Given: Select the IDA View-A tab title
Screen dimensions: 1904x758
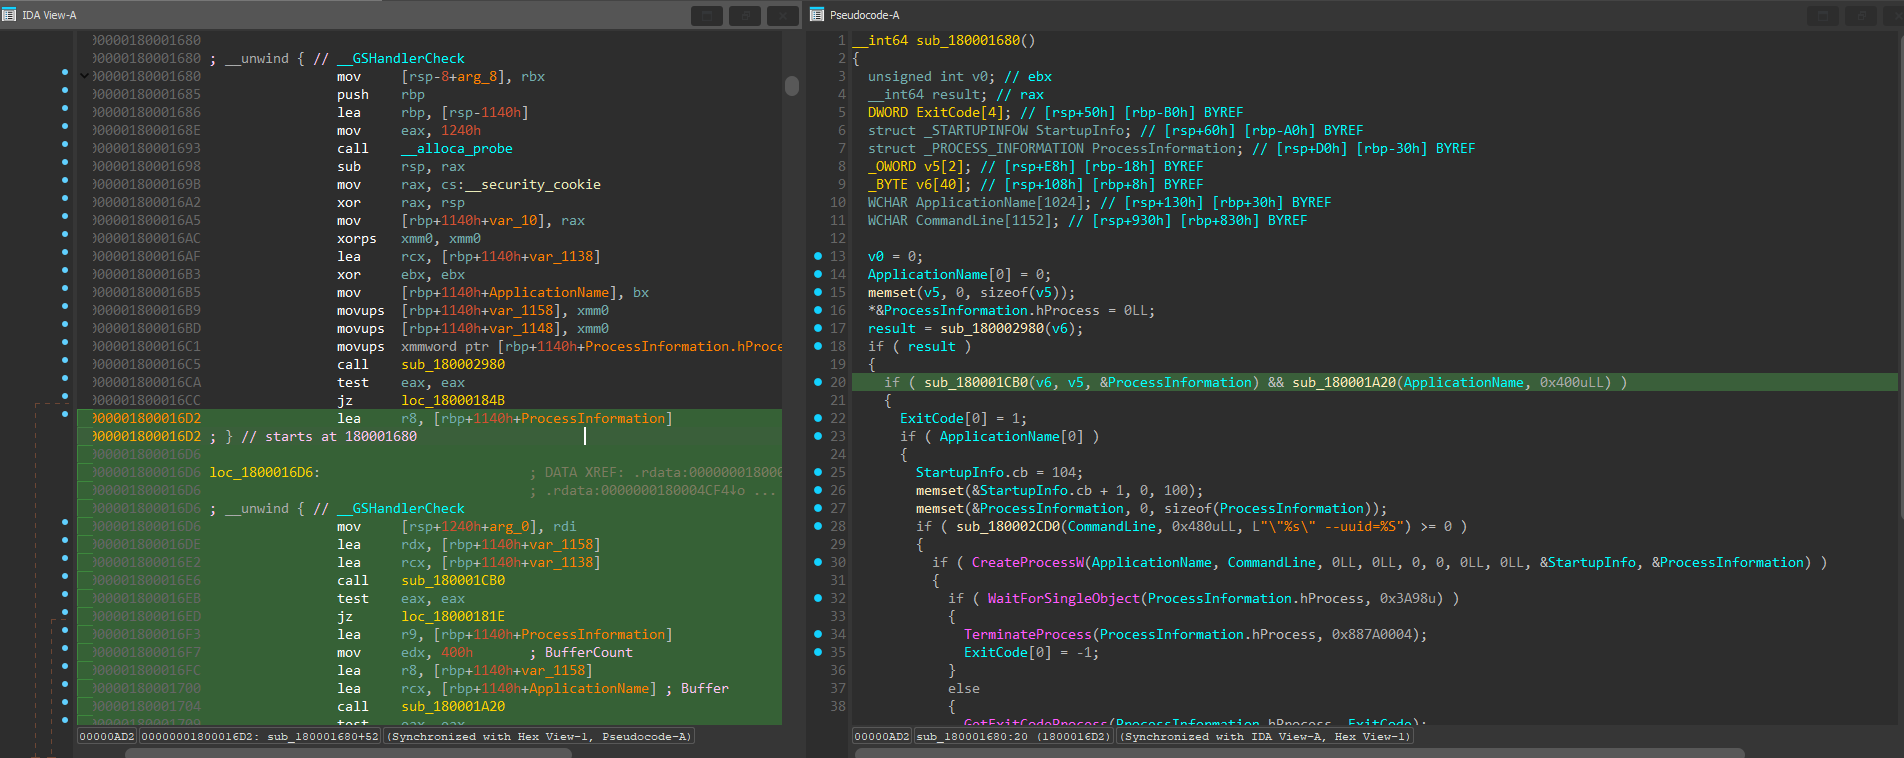Looking at the screenshot, I should tap(49, 15).
